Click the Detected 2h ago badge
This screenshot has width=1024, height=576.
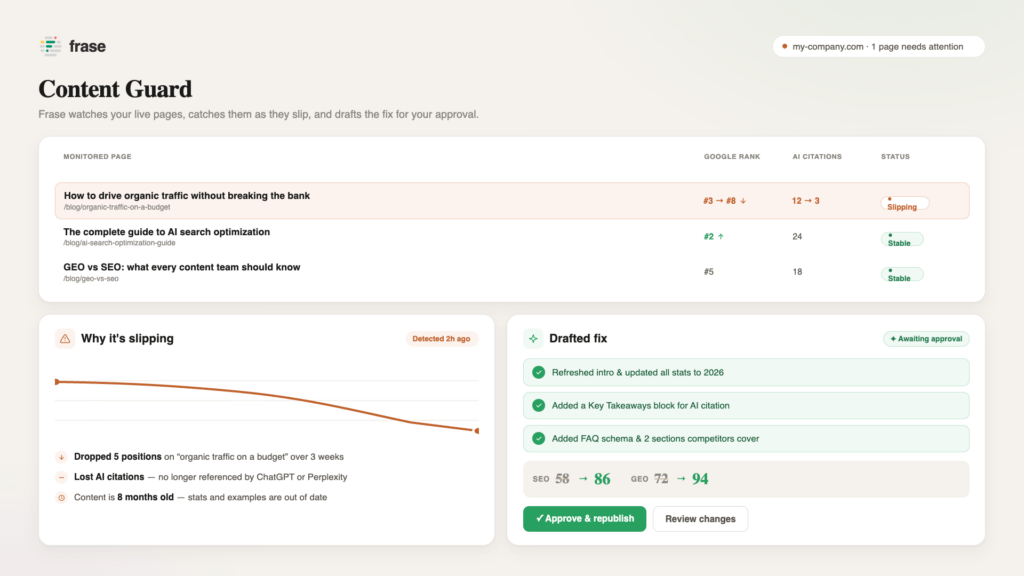click(x=441, y=338)
